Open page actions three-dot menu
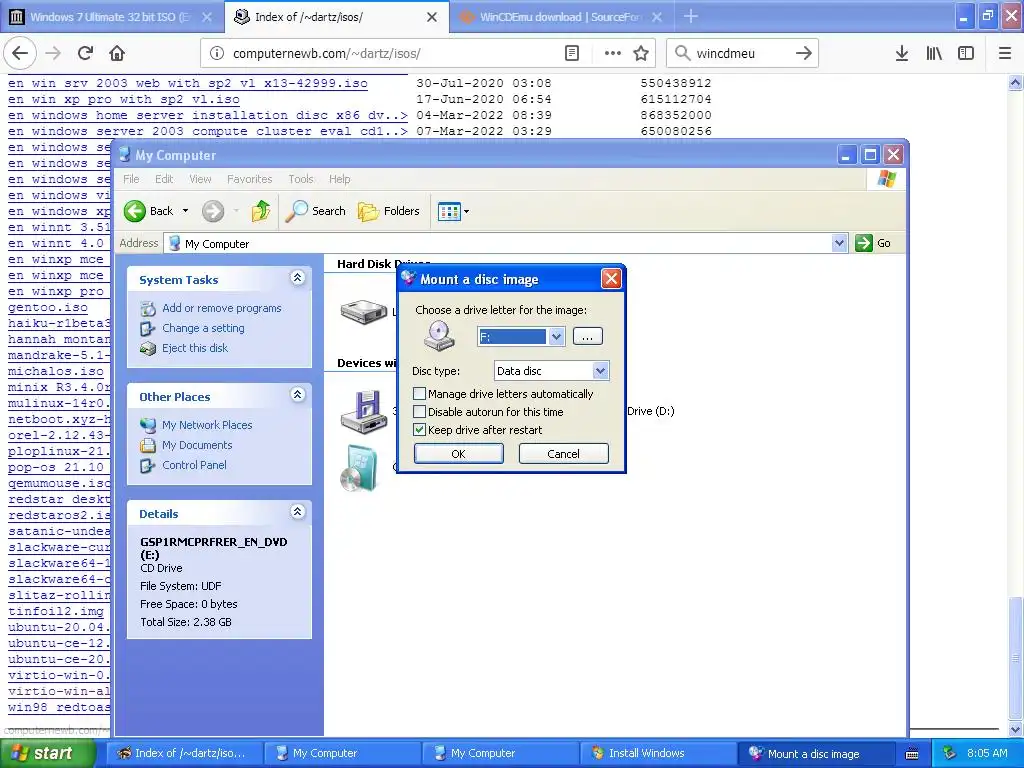The width and height of the screenshot is (1024, 768). pyautogui.click(x=613, y=53)
